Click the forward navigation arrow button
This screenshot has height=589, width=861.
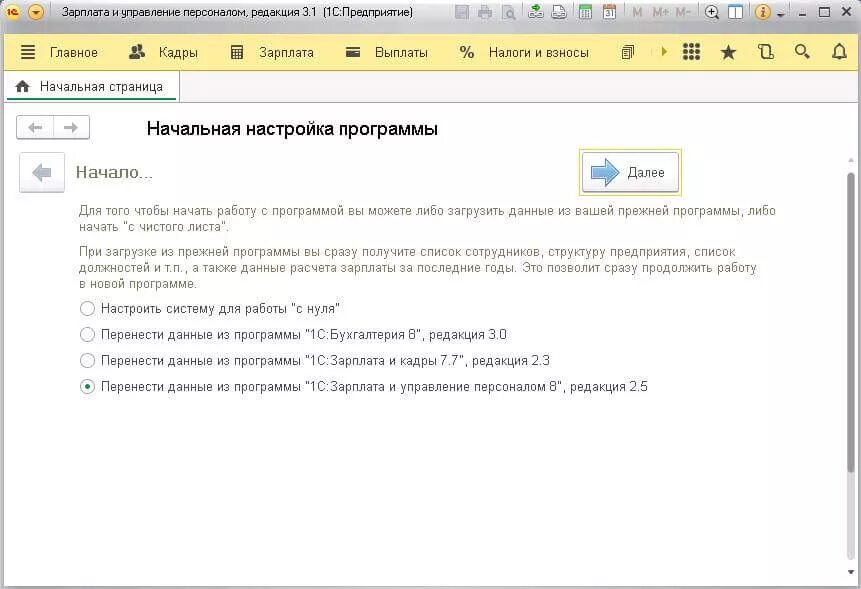pyautogui.click(x=71, y=128)
